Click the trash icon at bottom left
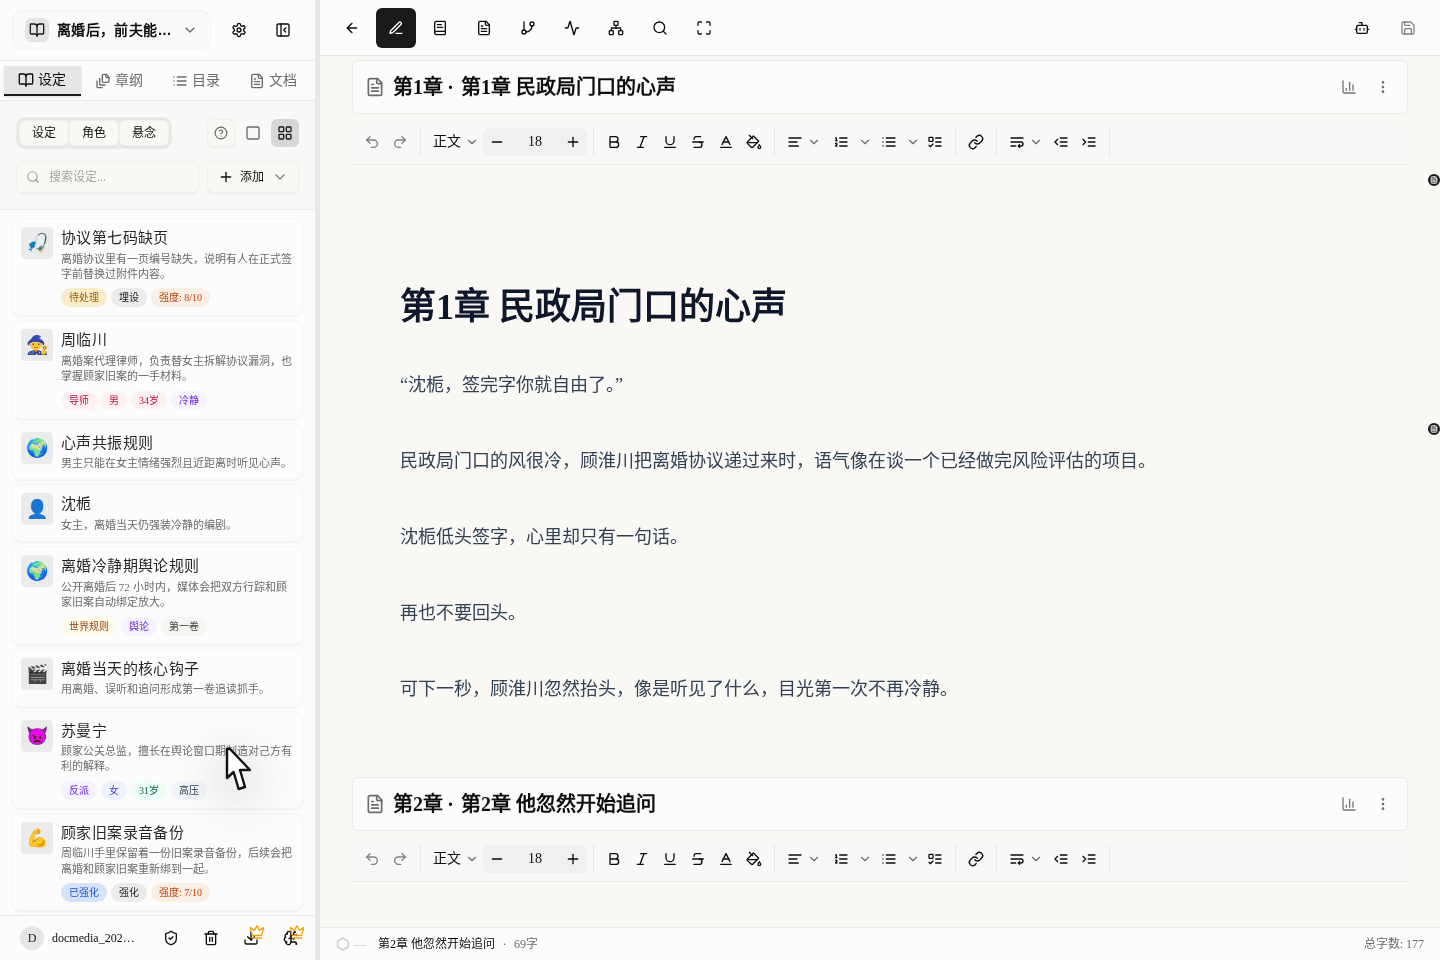The image size is (1440, 960). coord(211,938)
